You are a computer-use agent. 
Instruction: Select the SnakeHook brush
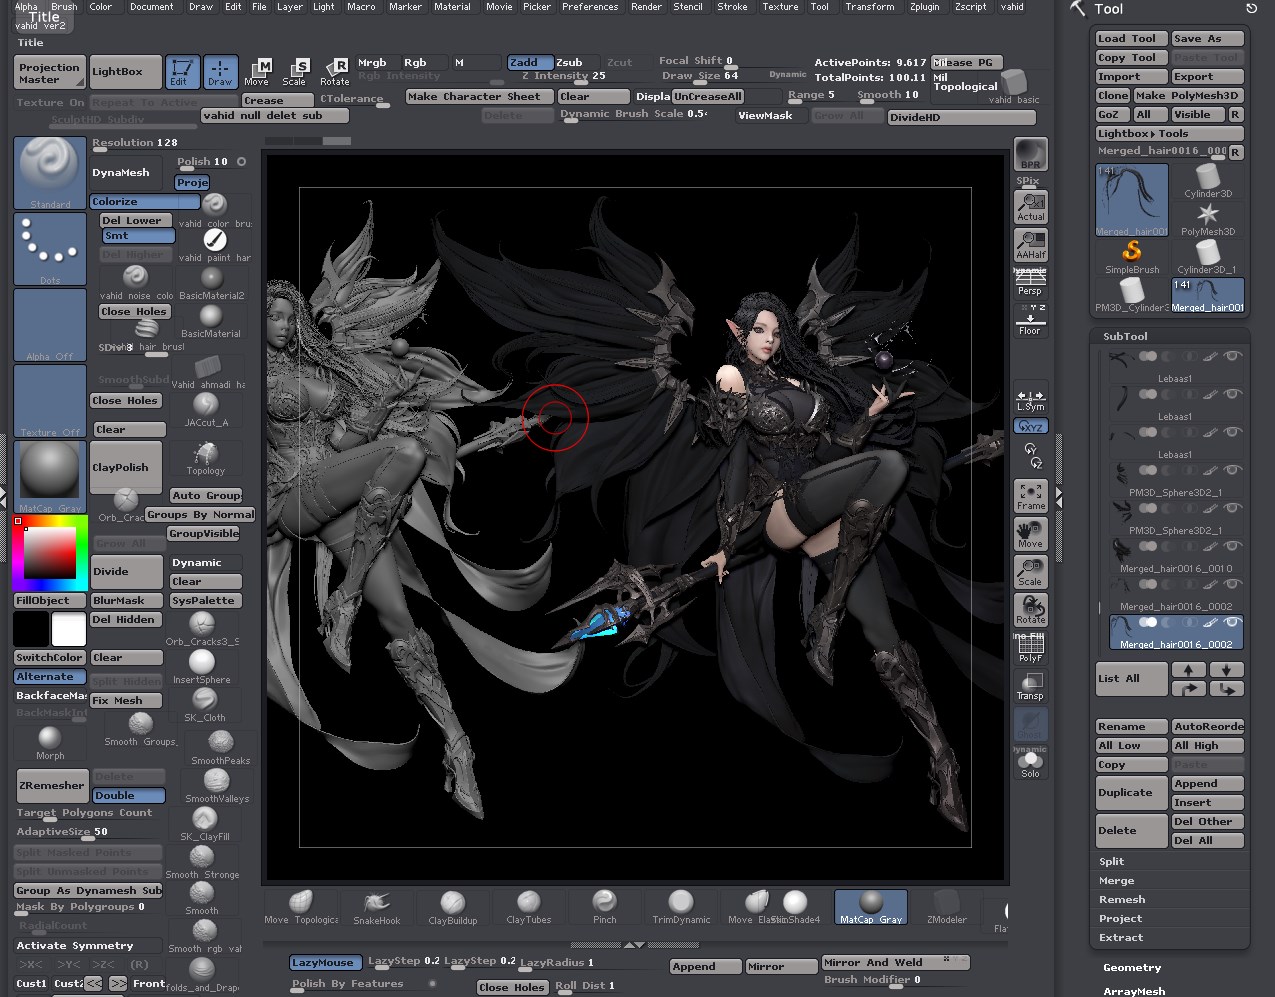coord(377,907)
